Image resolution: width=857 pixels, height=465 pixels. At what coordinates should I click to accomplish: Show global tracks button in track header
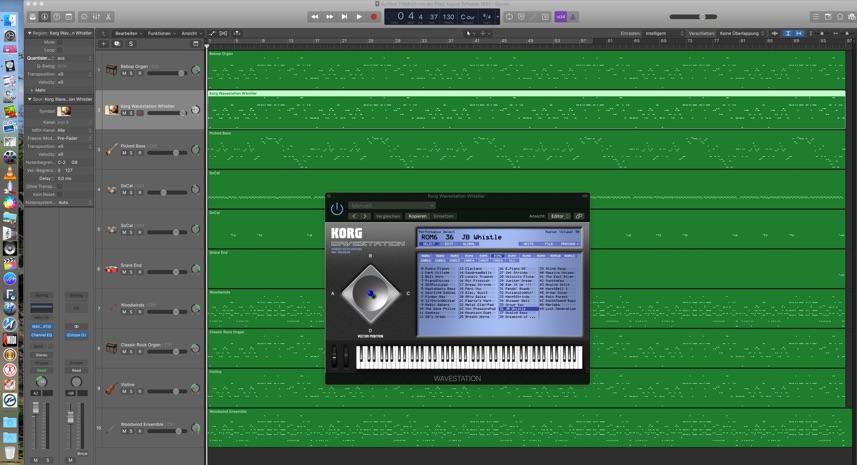click(x=196, y=44)
